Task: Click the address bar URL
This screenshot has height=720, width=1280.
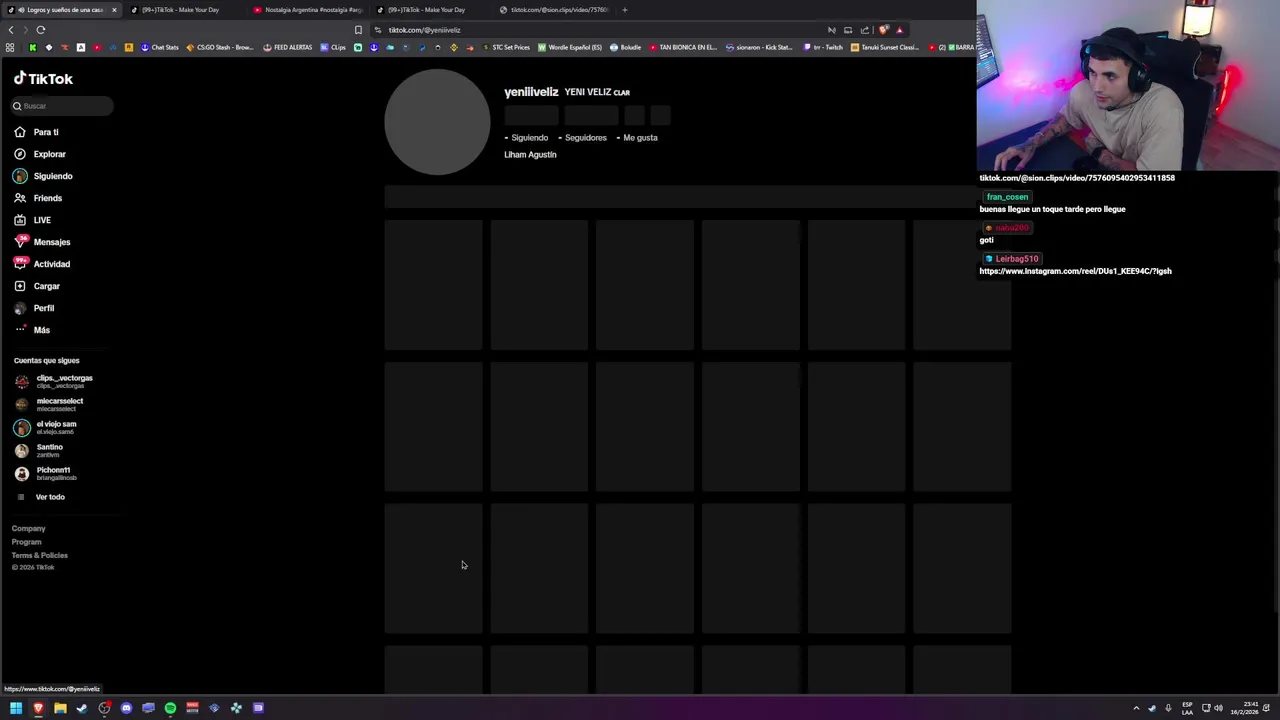Action: tap(424, 30)
